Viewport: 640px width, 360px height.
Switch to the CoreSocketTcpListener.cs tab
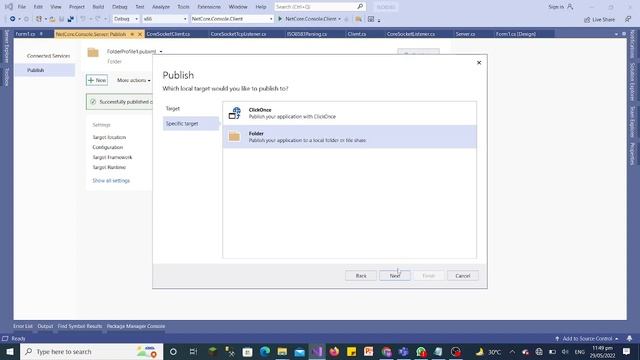click(x=238, y=34)
